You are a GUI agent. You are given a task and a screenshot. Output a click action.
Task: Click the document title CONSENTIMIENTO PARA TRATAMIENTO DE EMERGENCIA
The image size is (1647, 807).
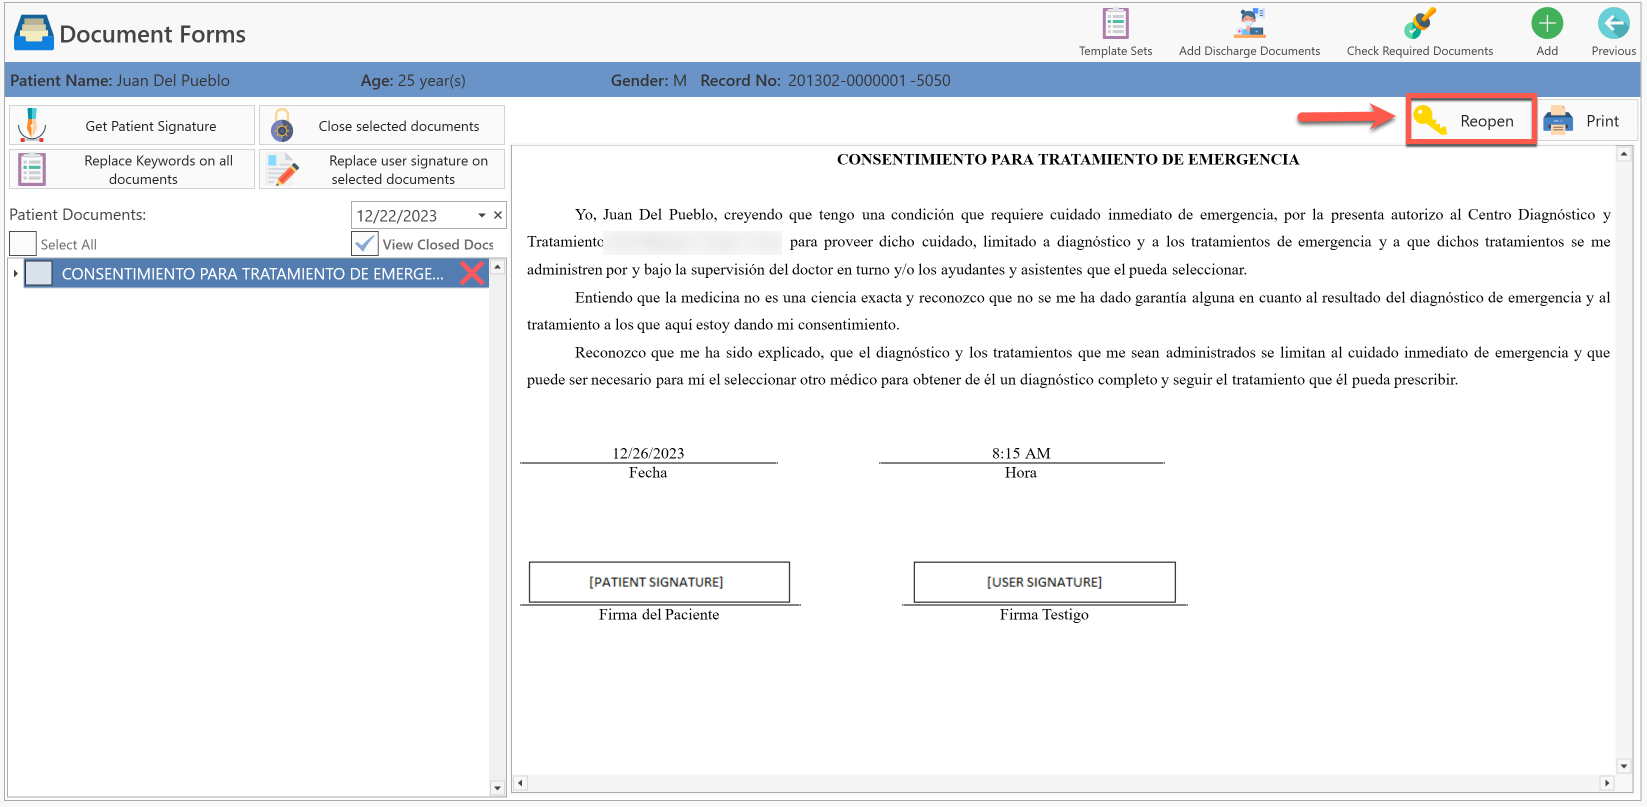pos(1068,159)
